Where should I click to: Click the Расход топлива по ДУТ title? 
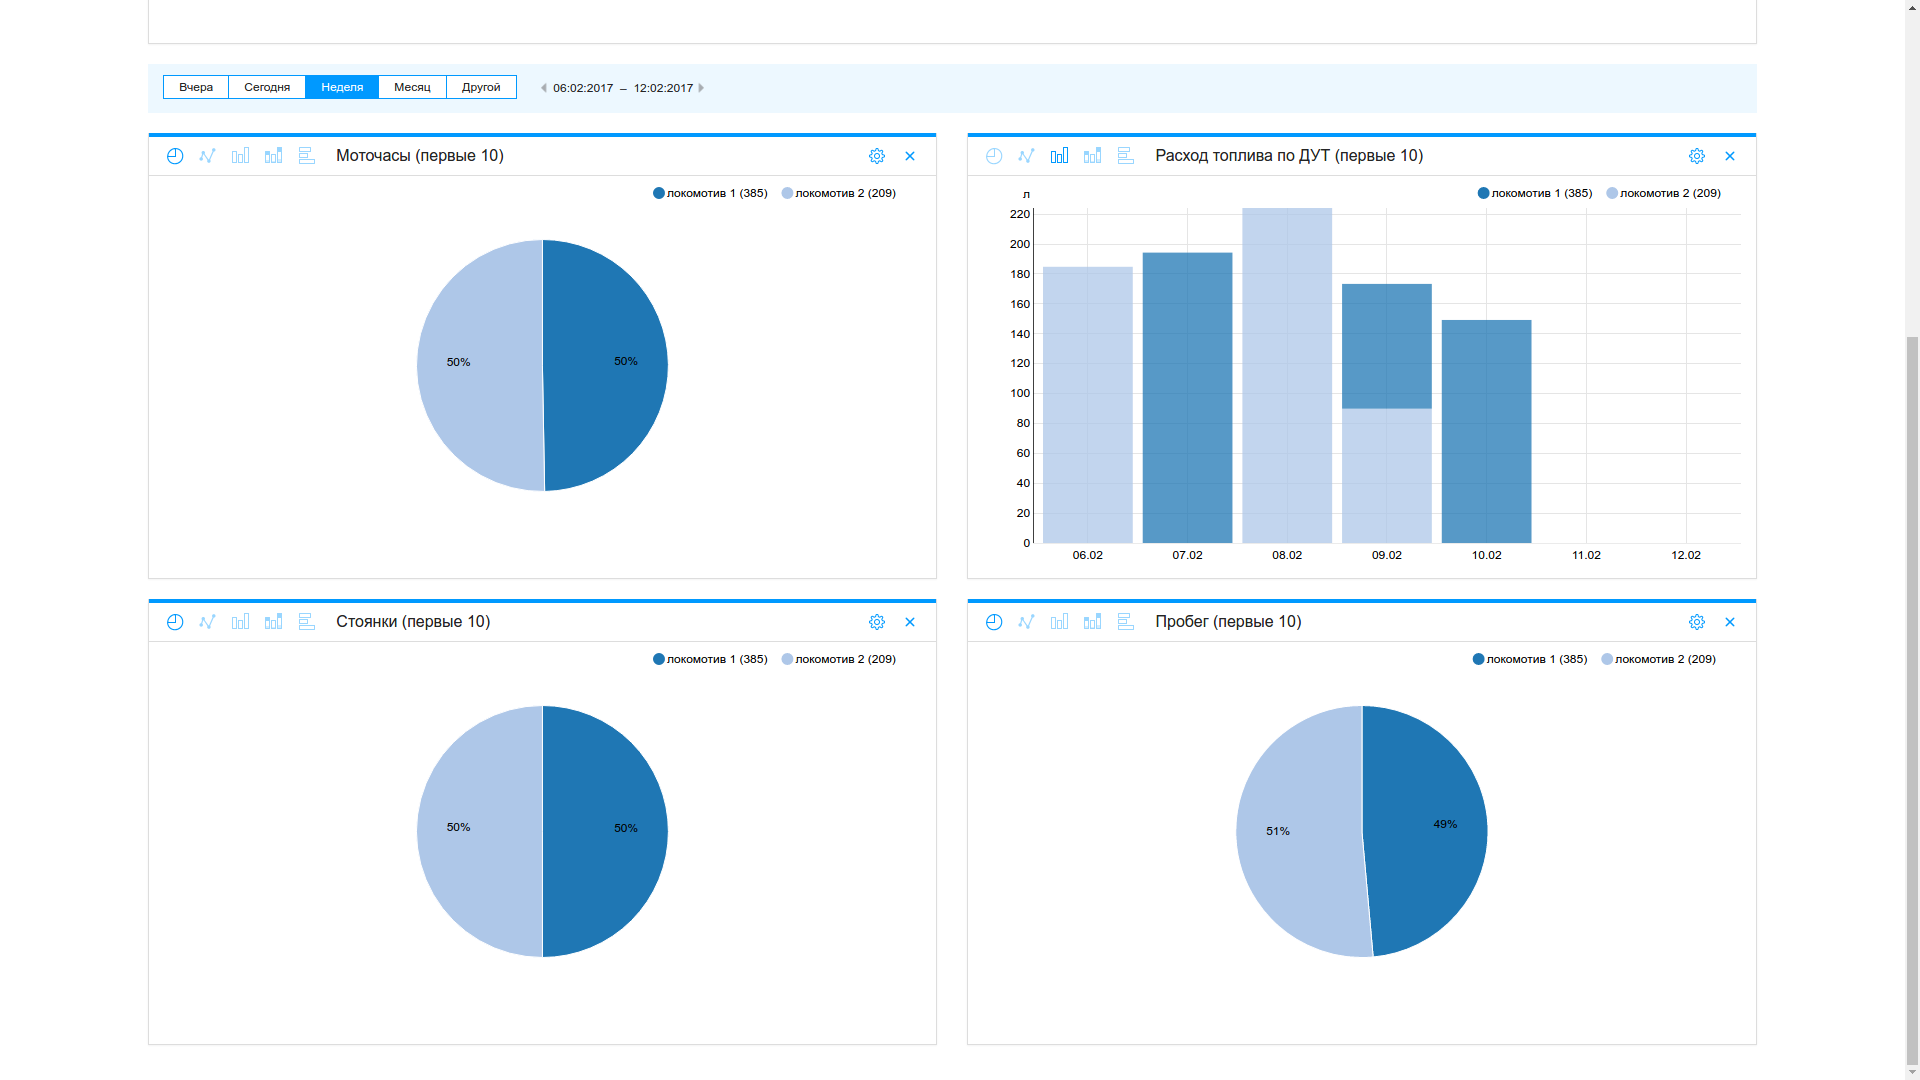(1289, 156)
